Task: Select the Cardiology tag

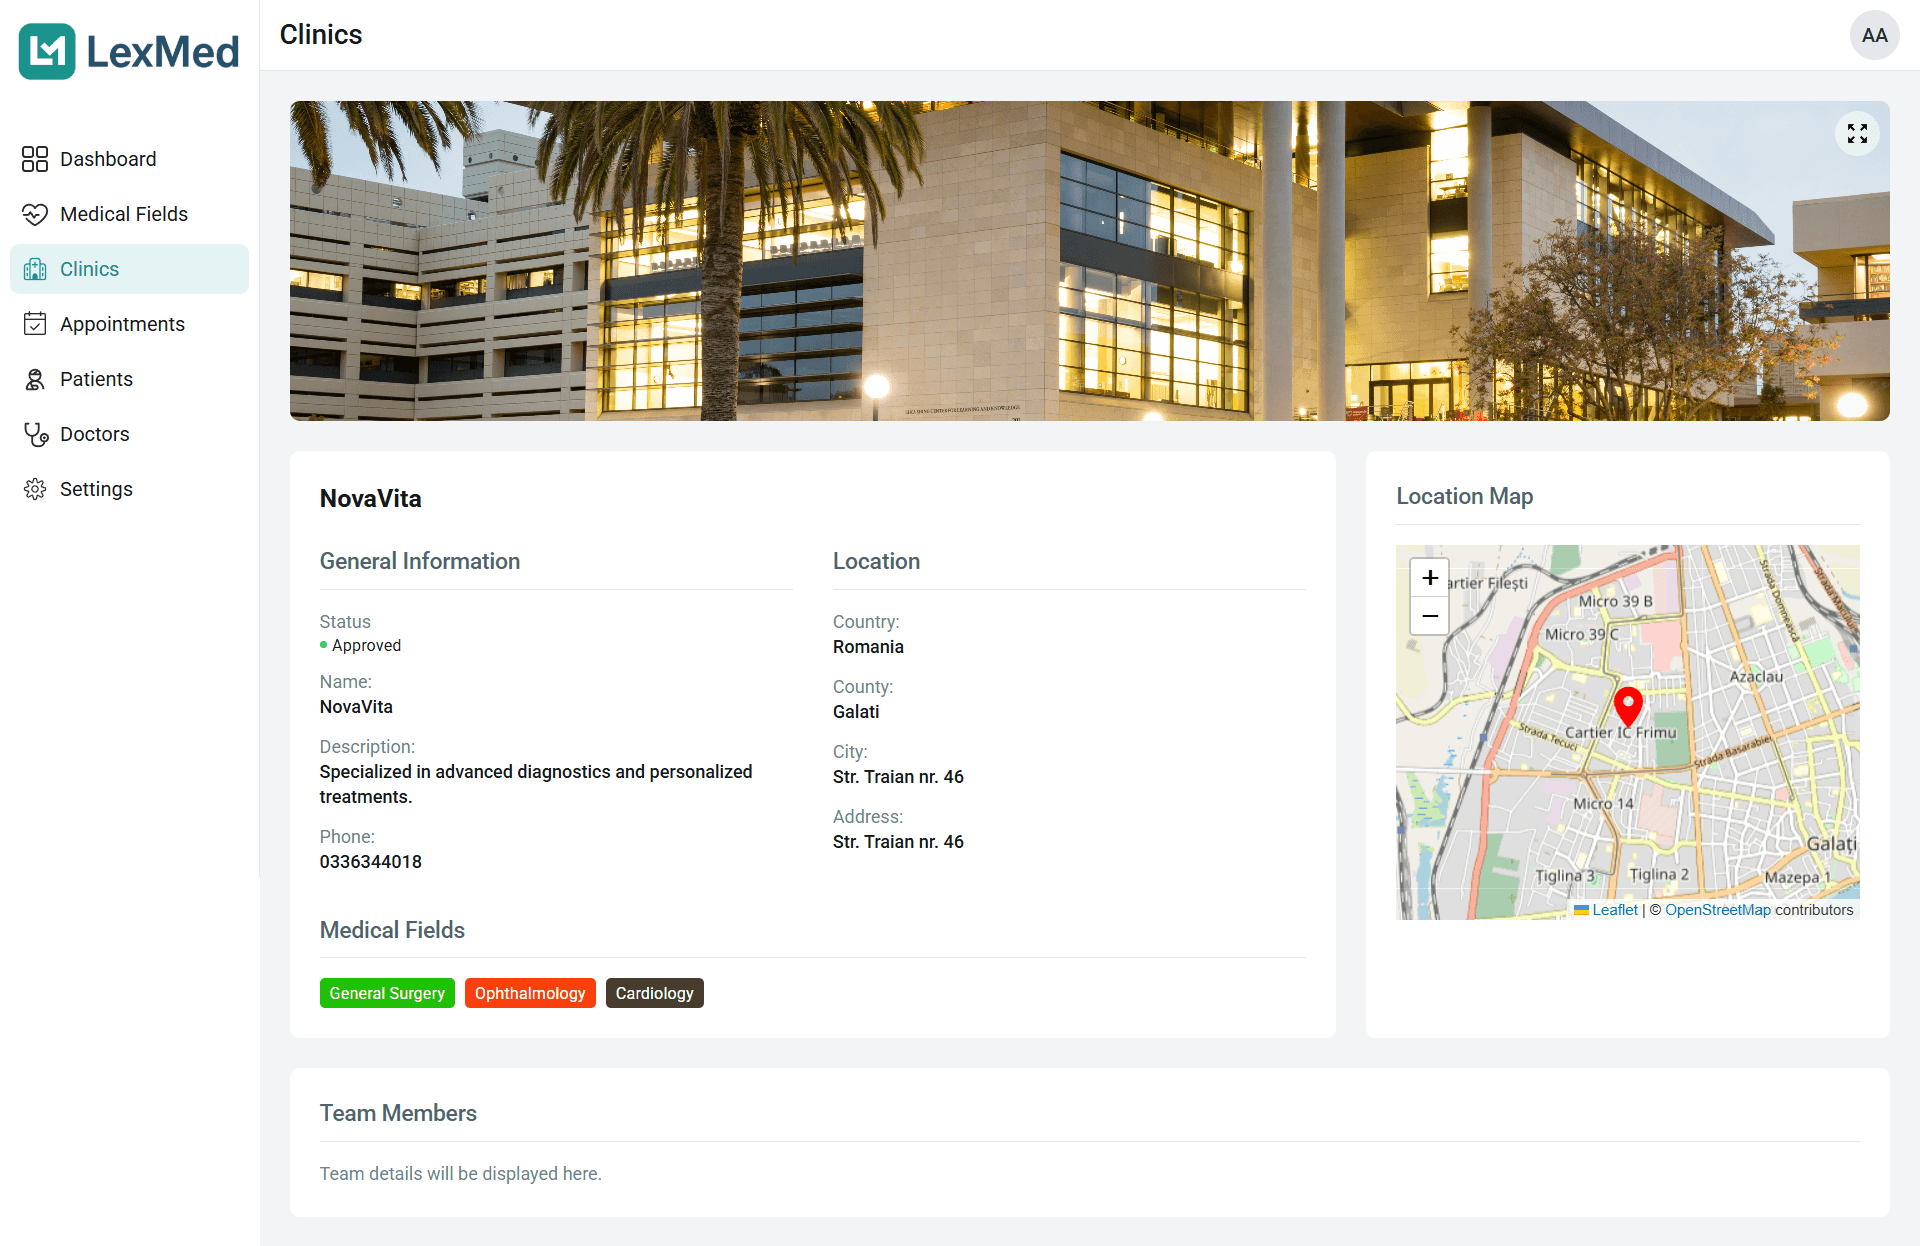Action: click(x=654, y=993)
